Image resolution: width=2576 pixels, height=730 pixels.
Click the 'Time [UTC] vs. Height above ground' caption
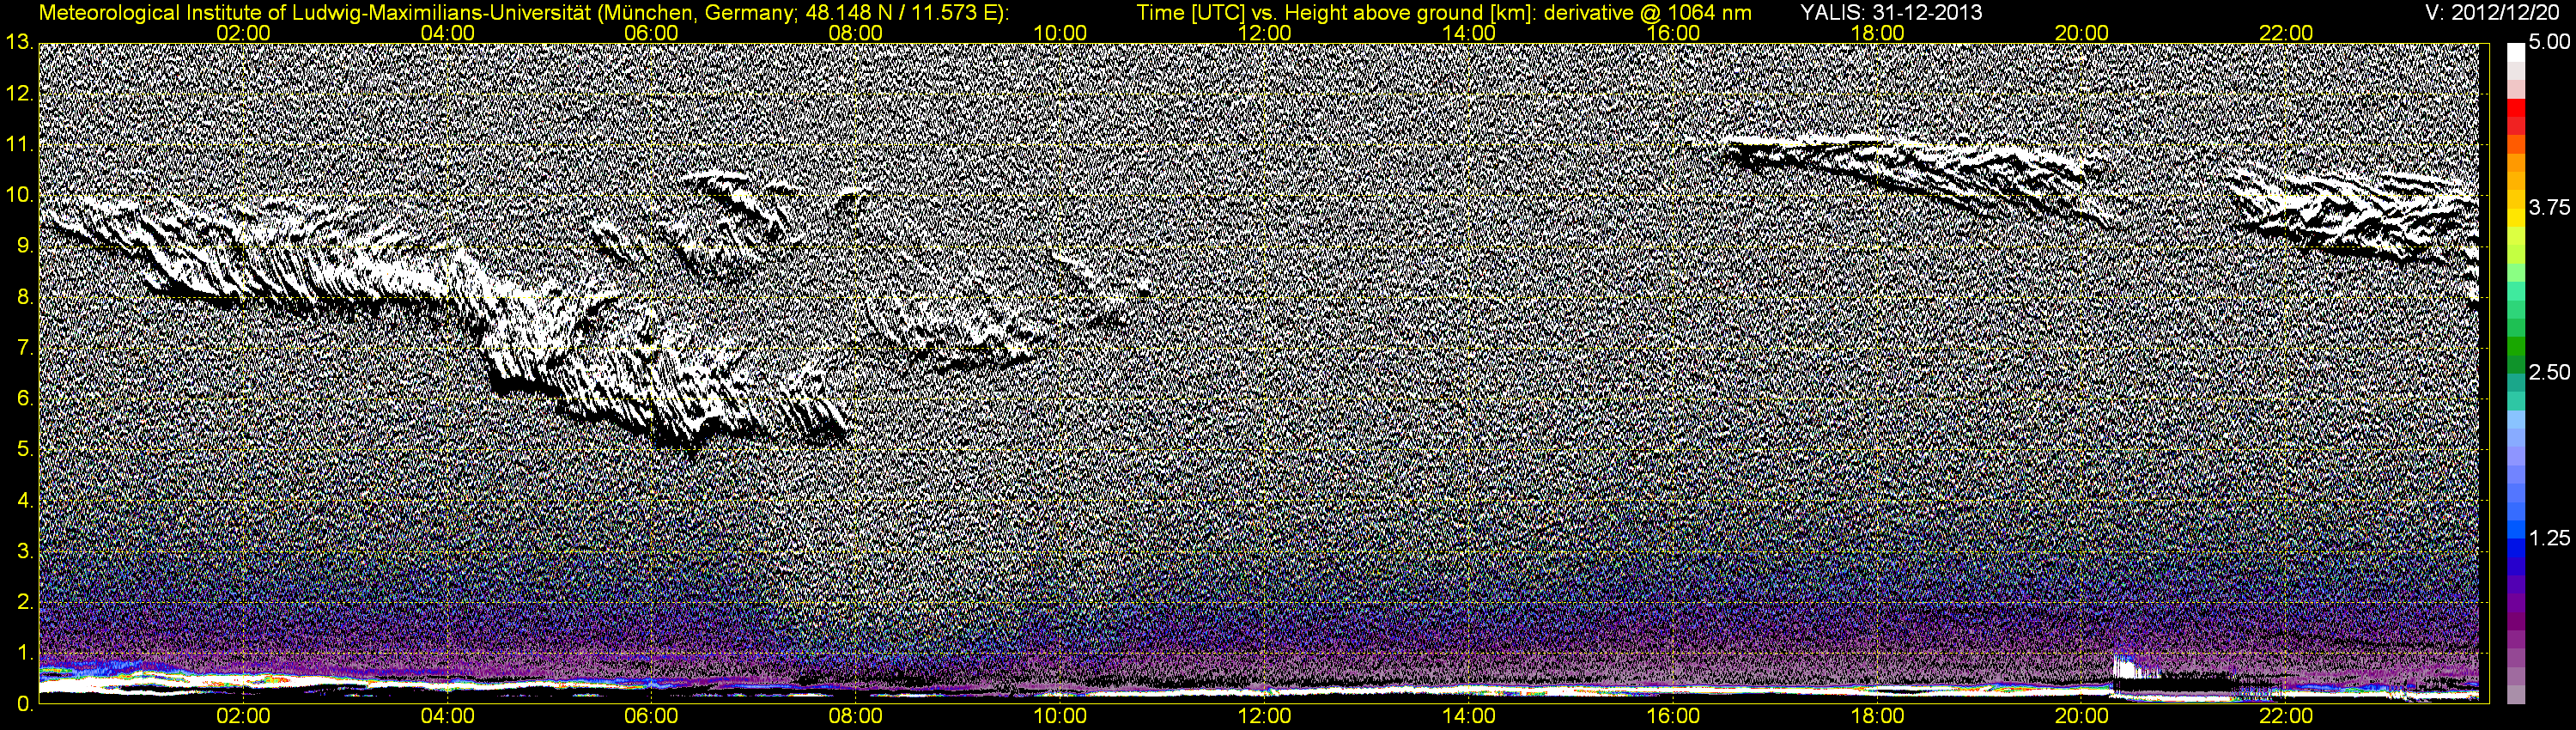(1445, 13)
